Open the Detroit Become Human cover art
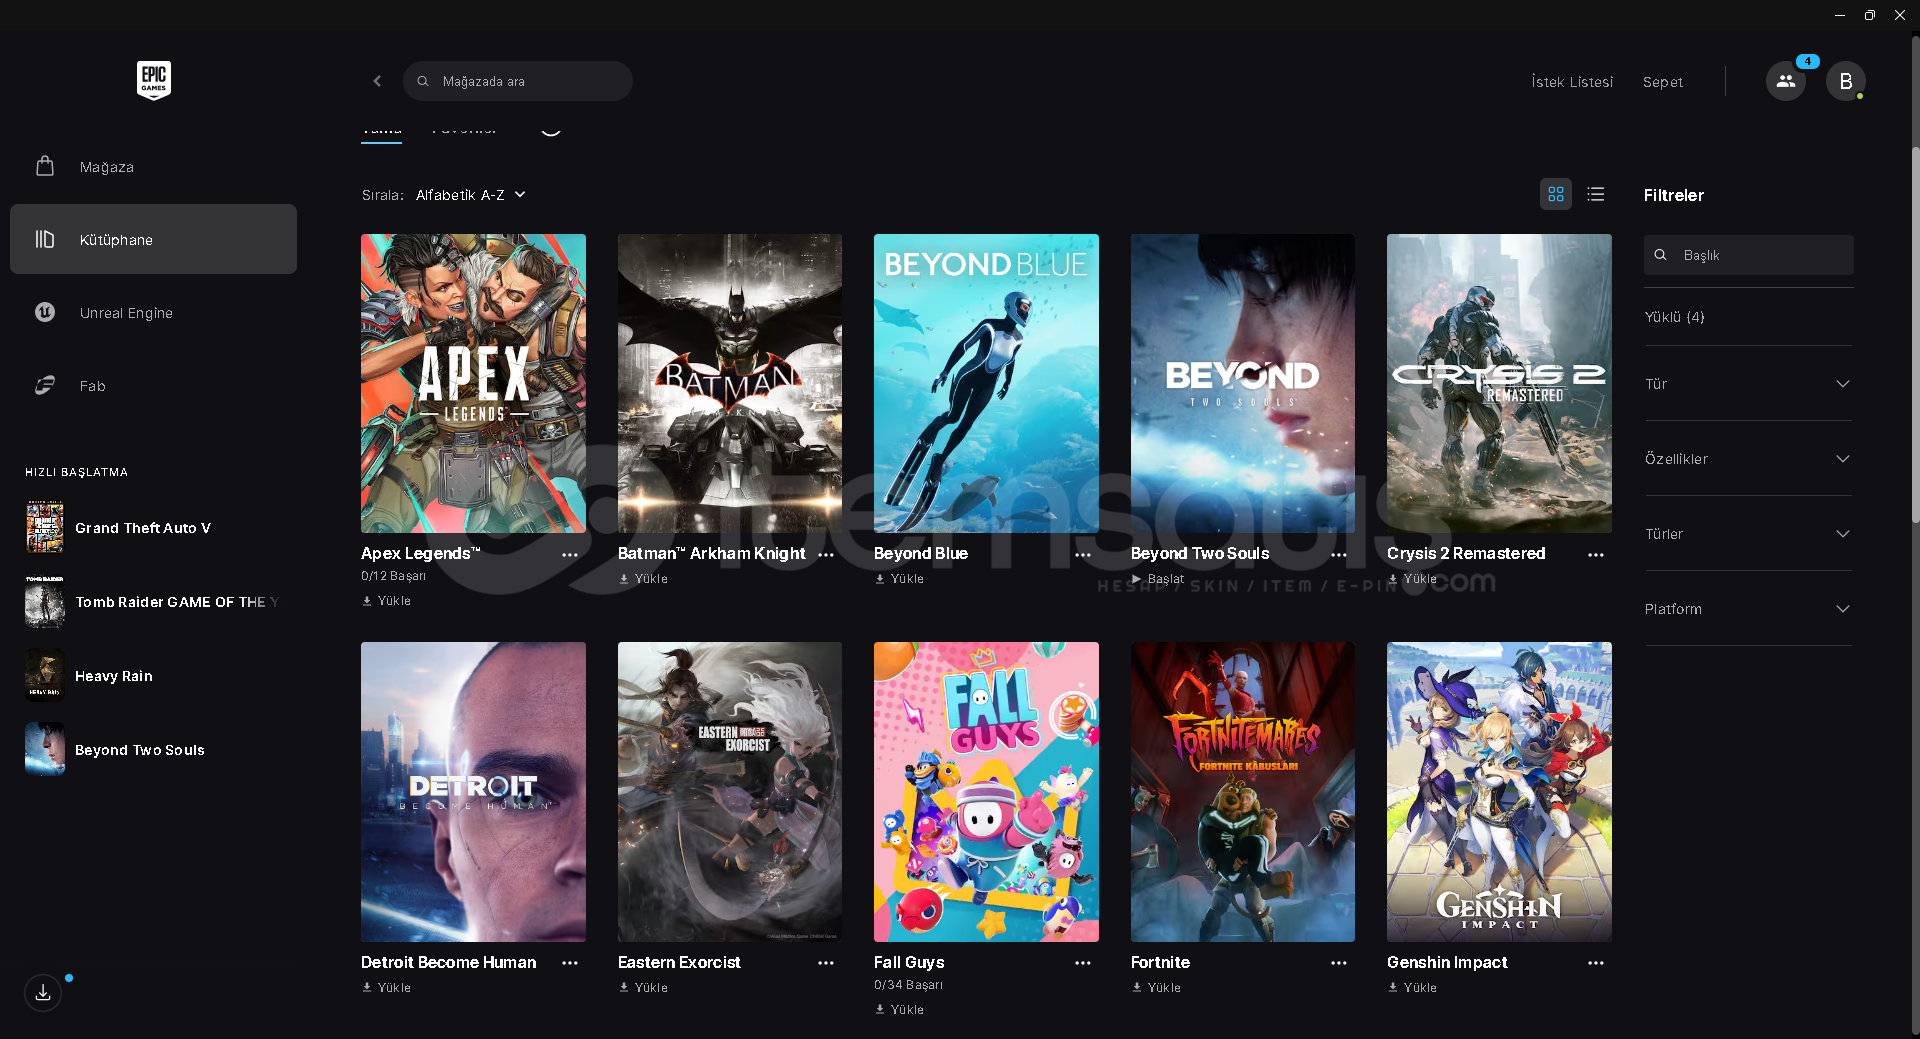The image size is (1920, 1039). coord(473,792)
